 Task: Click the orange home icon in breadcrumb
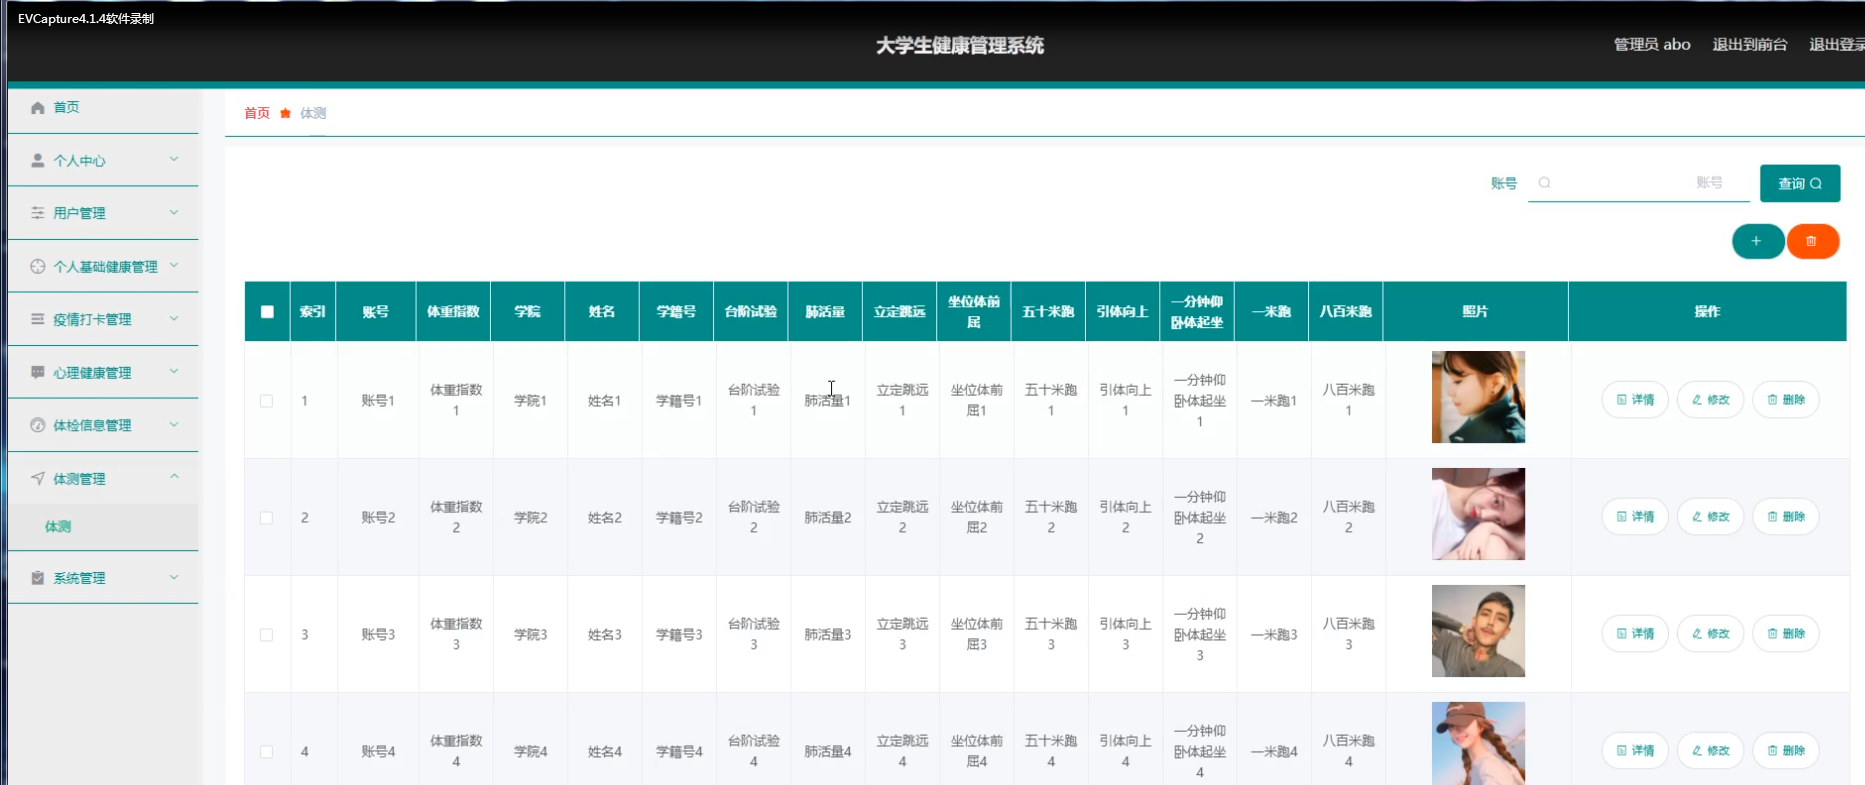click(285, 113)
